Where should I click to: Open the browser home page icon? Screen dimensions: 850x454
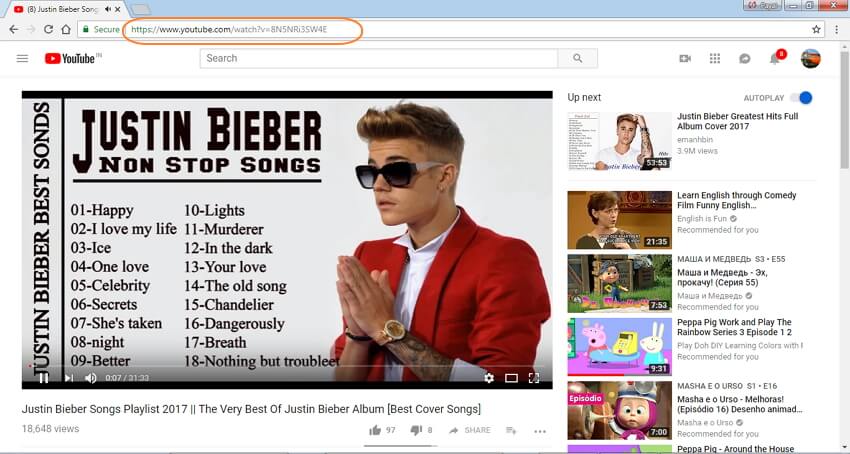tap(66, 30)
